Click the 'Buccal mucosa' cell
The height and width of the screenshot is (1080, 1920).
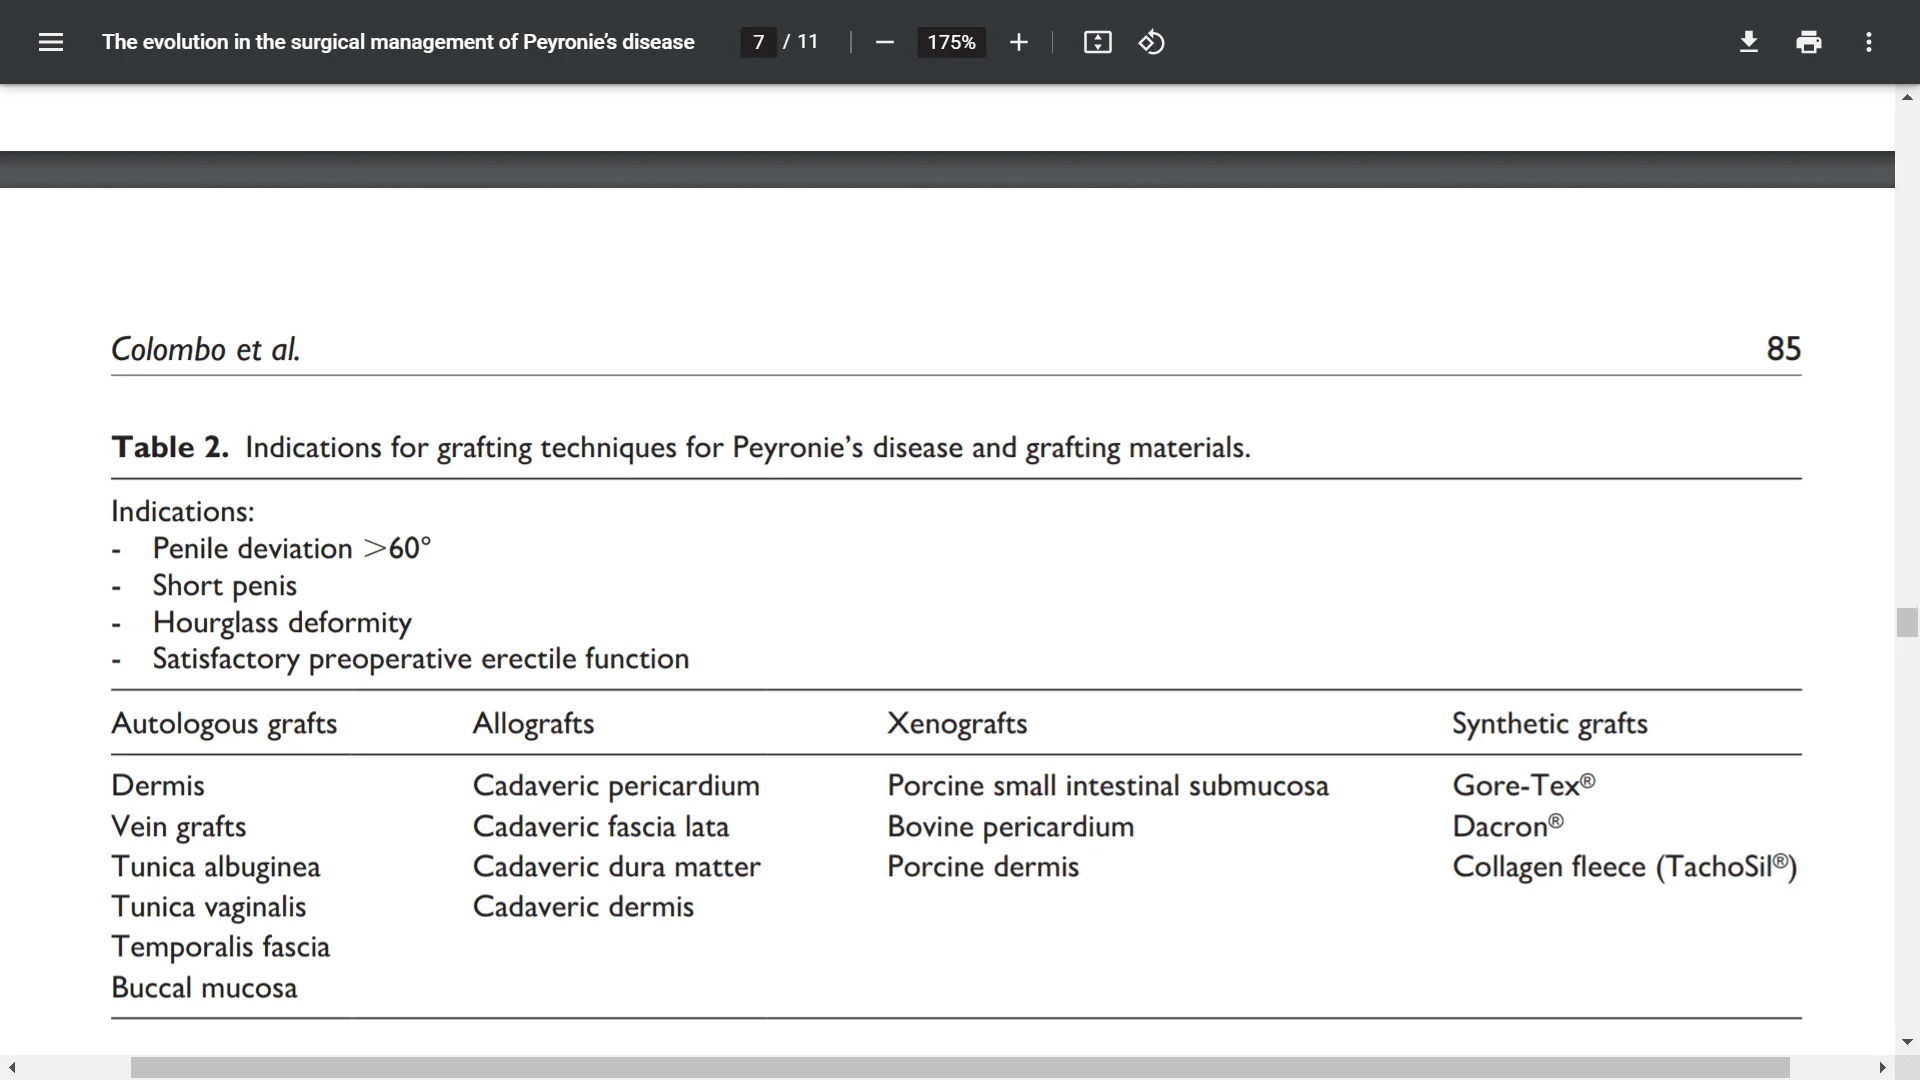[x=204, y=987]
